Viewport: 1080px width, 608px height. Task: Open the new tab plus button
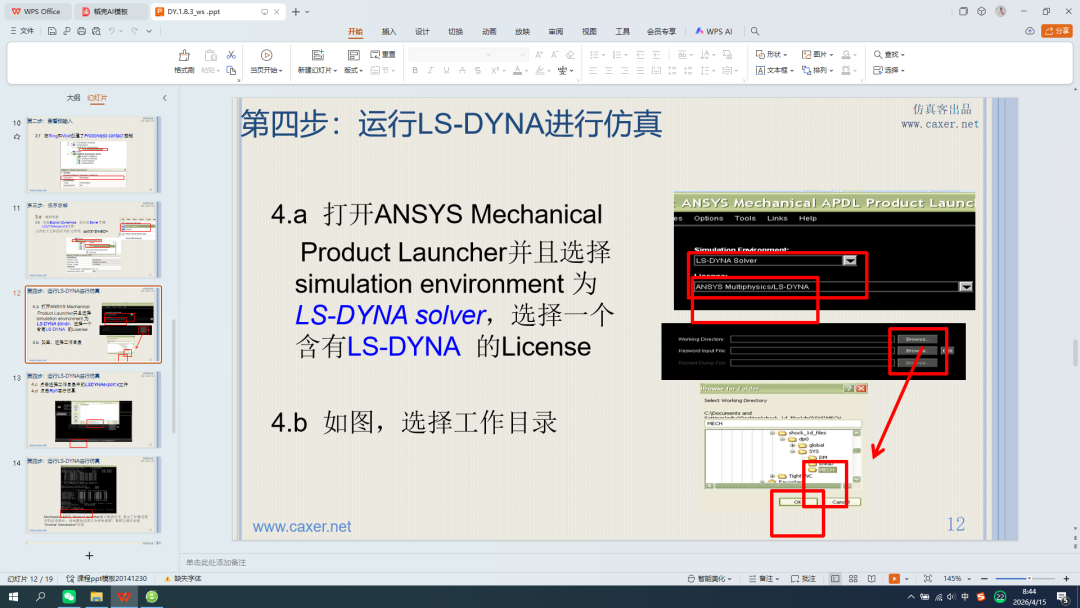[295, 12]
